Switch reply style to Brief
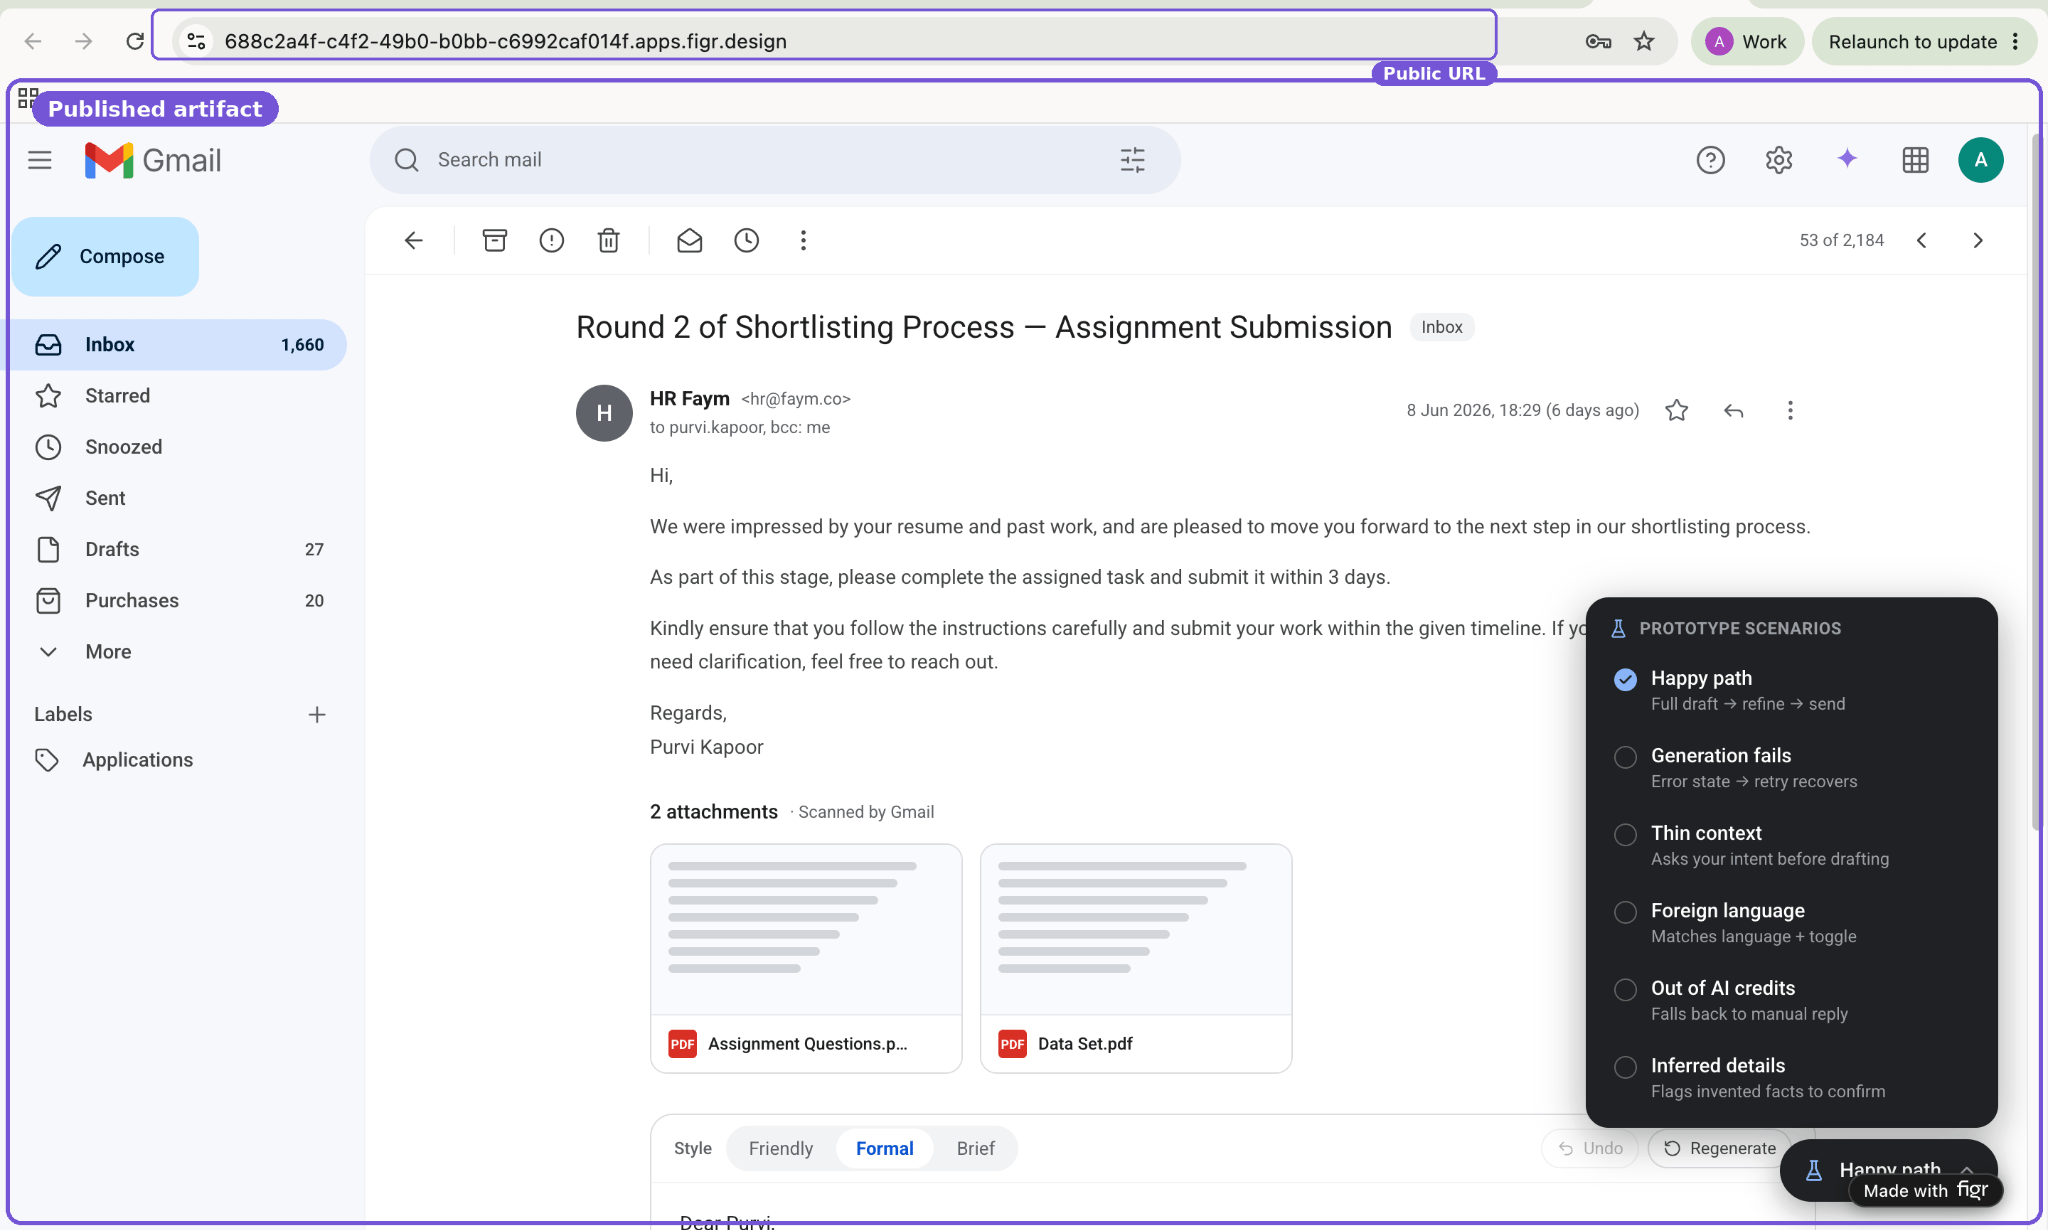 pos(975,1148)
